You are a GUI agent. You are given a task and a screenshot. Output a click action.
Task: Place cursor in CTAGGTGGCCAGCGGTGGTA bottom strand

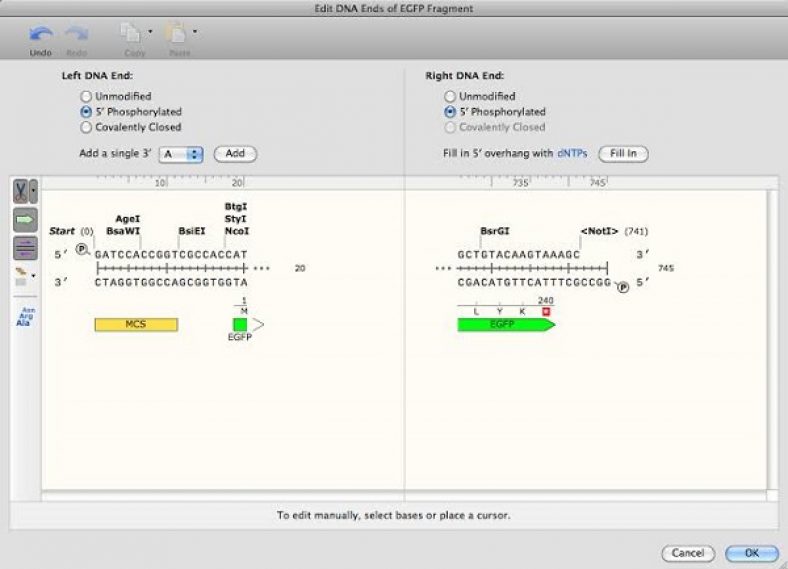[171, 282]
